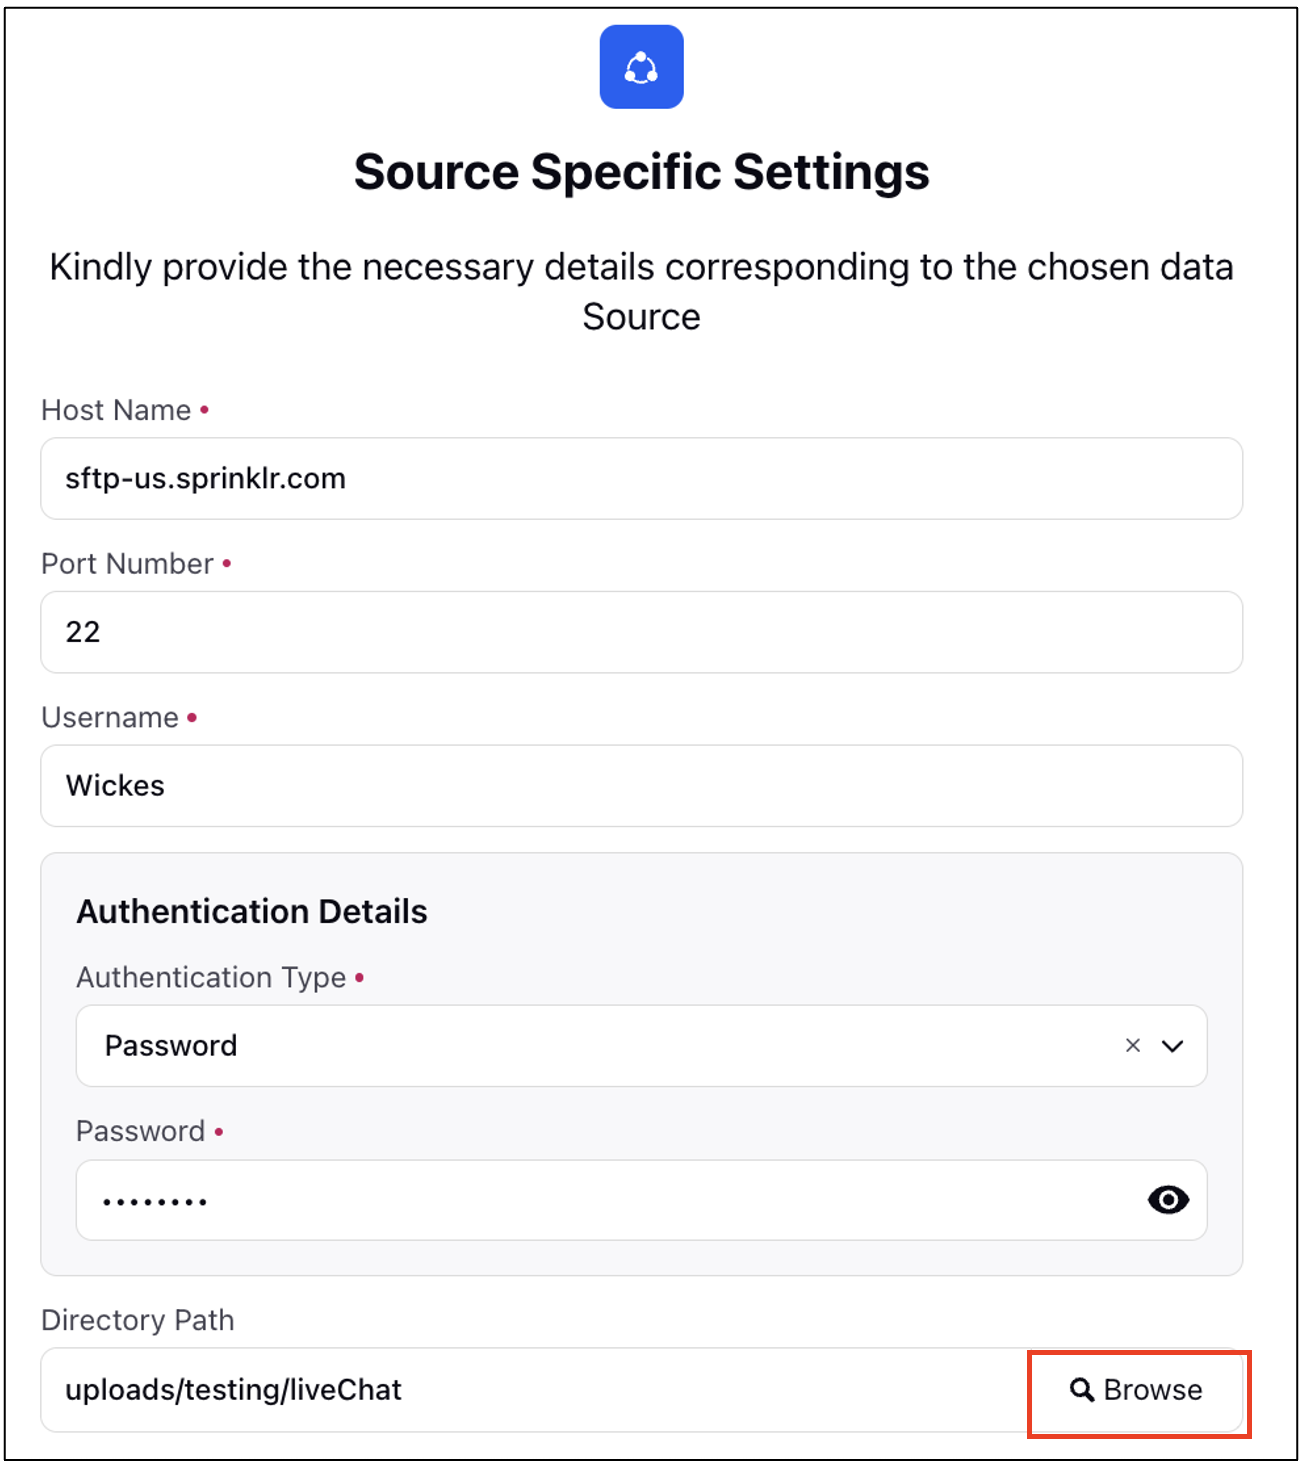Click the magnifier icon in Browse
The width and height of the screenshot is (1304, 1466).
tap(1082, 1389)
